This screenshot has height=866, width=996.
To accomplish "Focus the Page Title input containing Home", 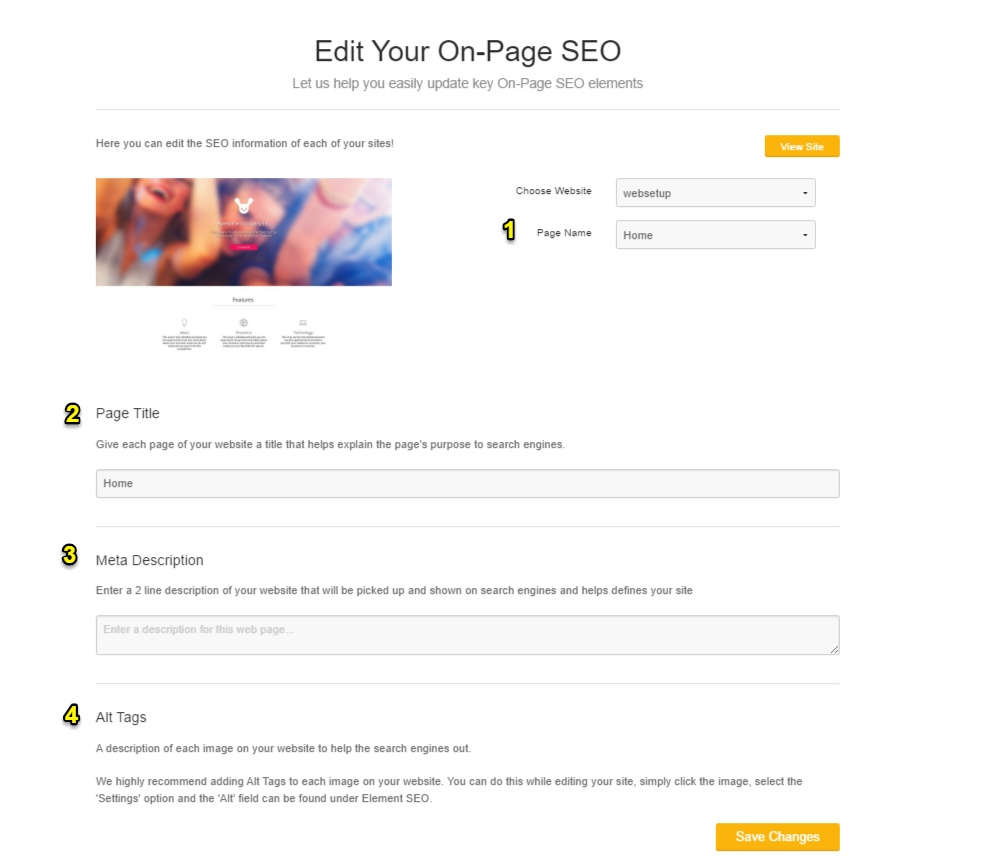I will 468,484.
